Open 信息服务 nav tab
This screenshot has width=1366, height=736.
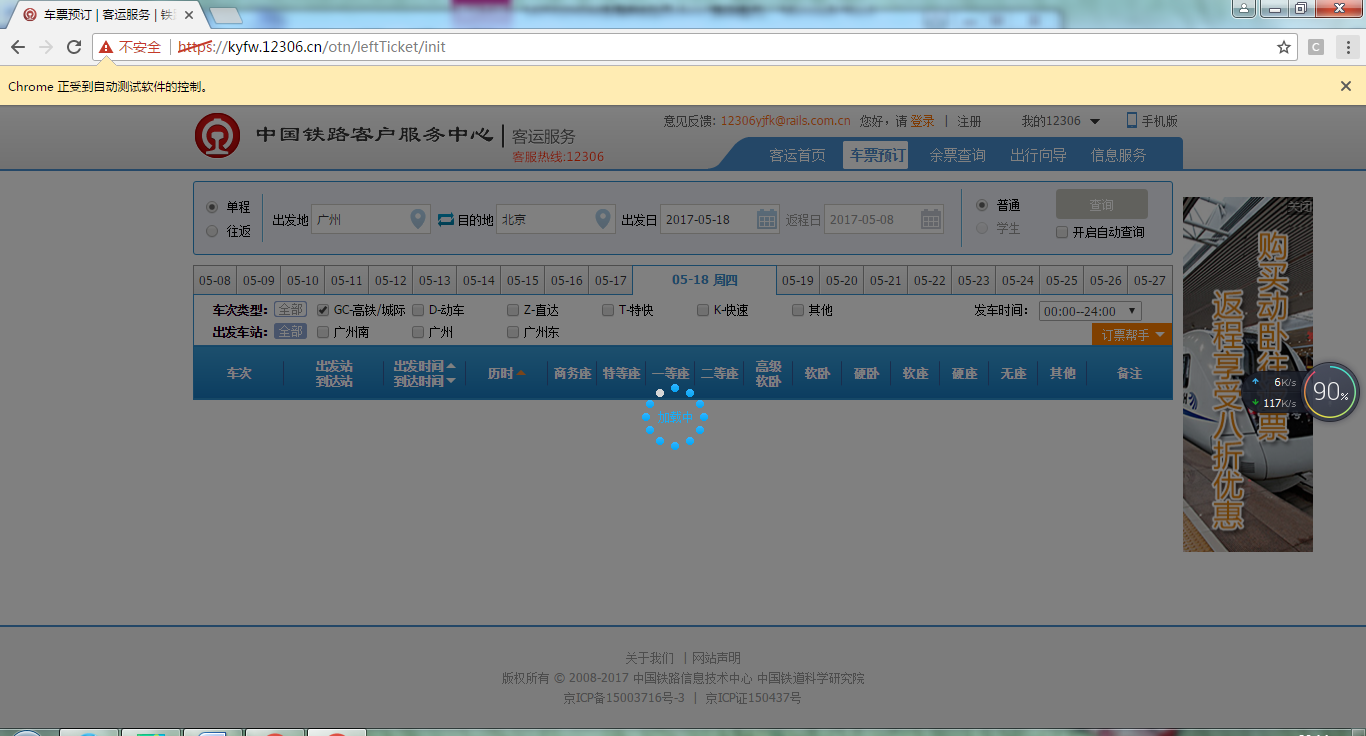(x=1118, y=155)
